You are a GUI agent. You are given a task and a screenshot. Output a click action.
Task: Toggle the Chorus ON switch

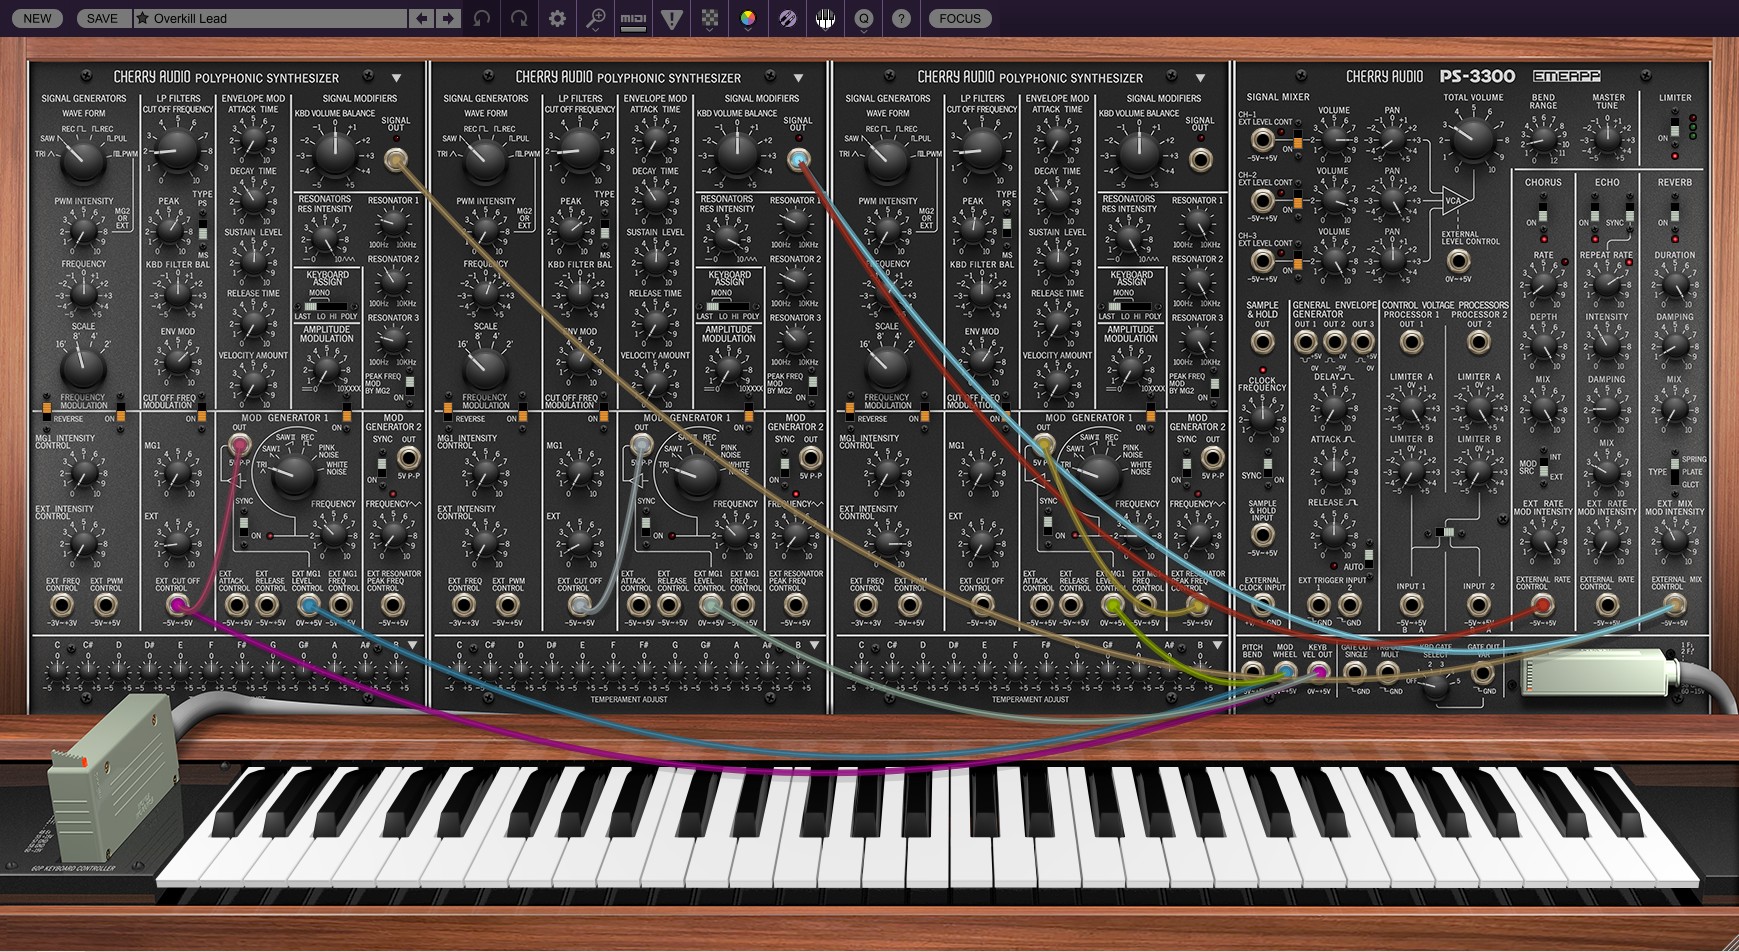pos(1543,214)
